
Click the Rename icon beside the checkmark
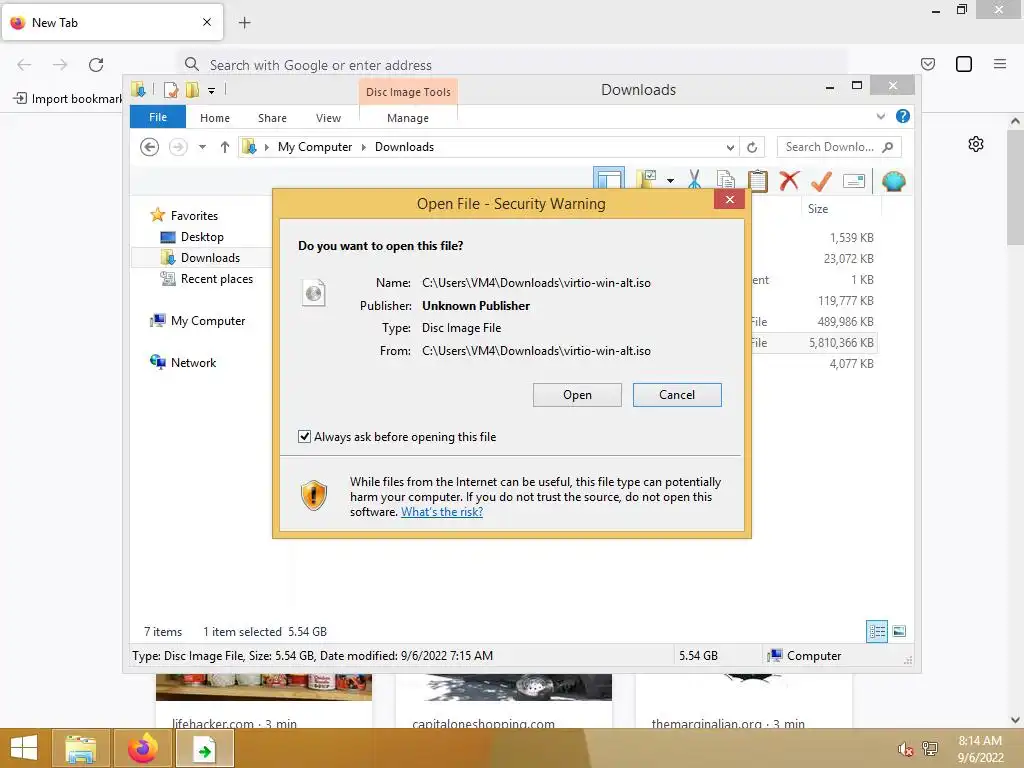[x=854, y=181]
